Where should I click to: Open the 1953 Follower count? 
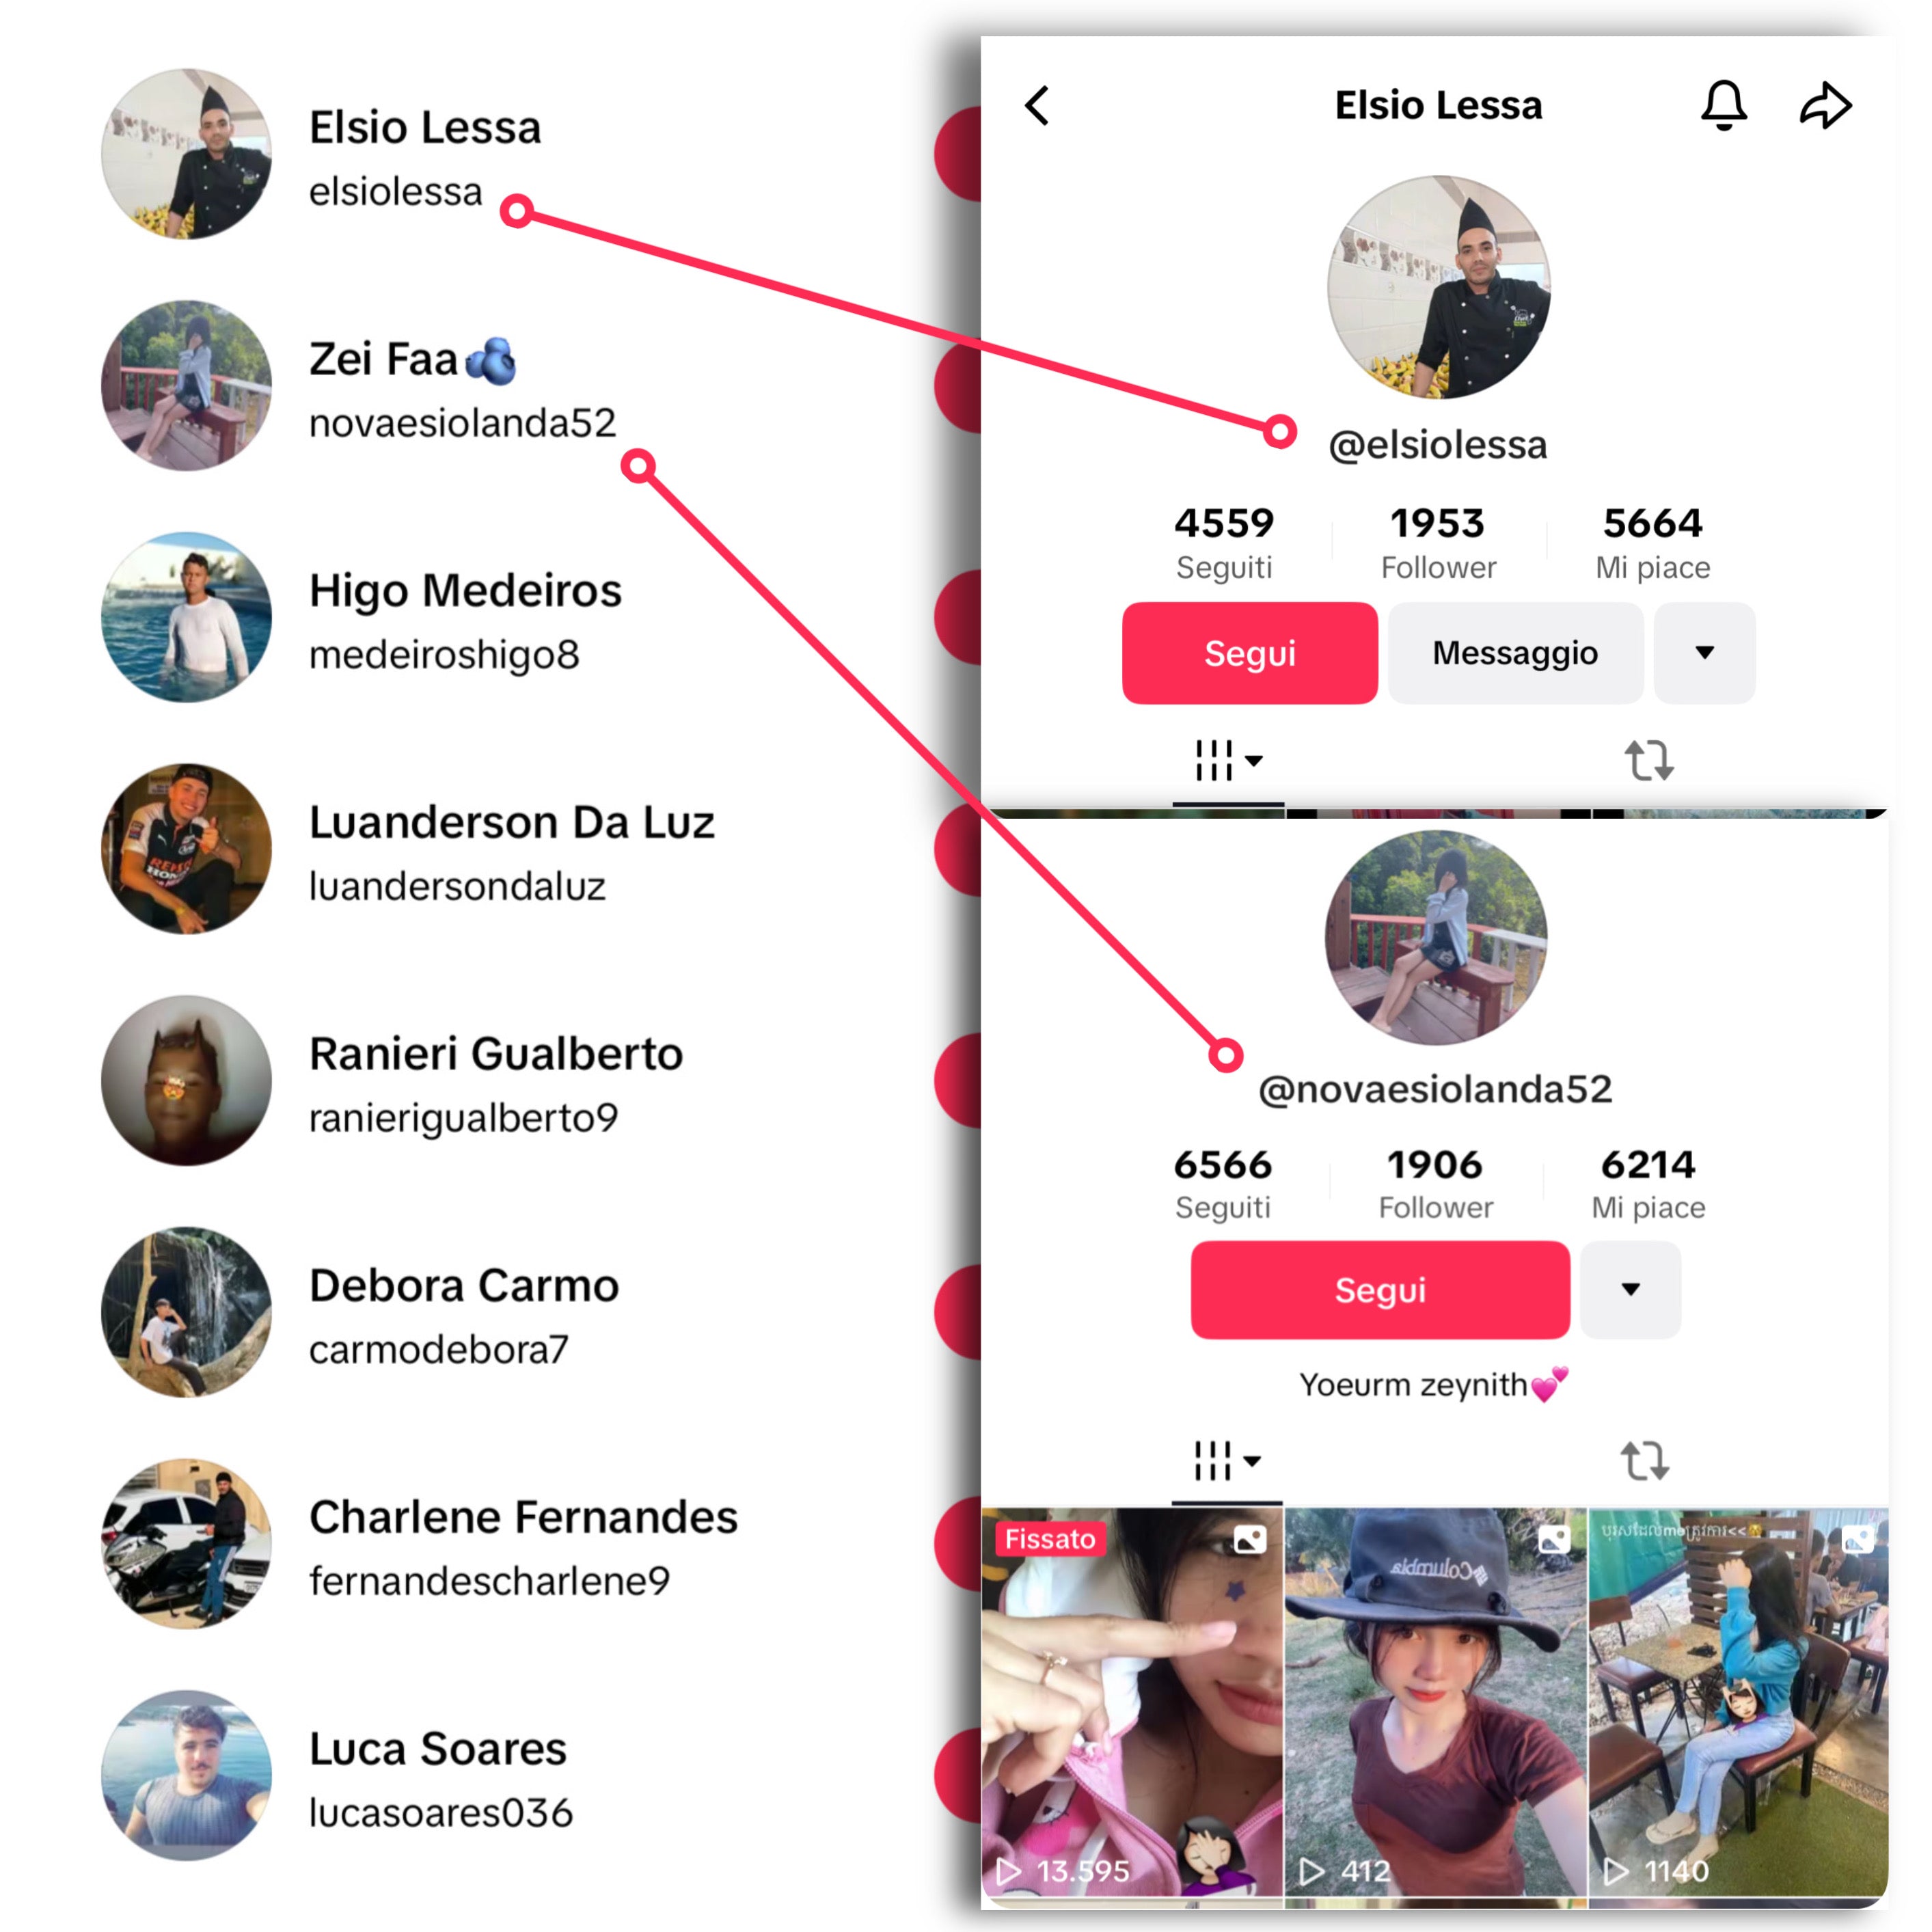pyautogui.click(x=1438, y=543)
